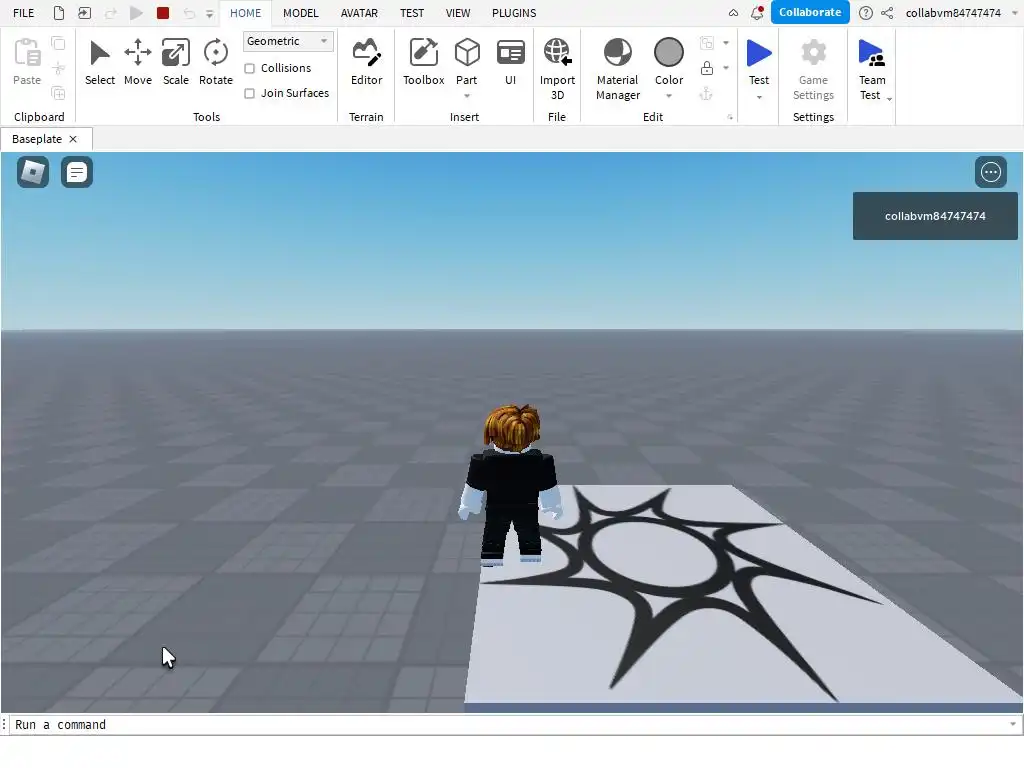Click the Cut scissors icon

coord(58,68)
